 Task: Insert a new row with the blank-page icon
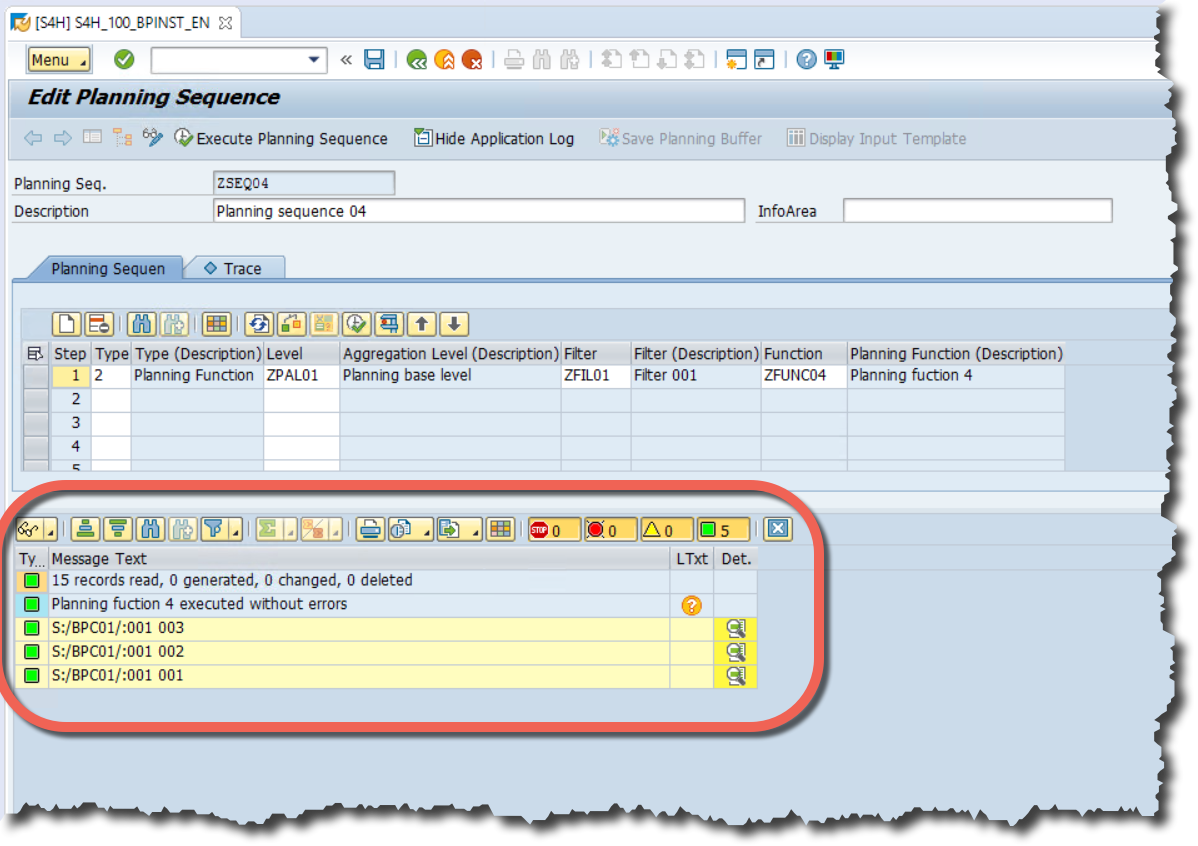click(x=66, y=323)
